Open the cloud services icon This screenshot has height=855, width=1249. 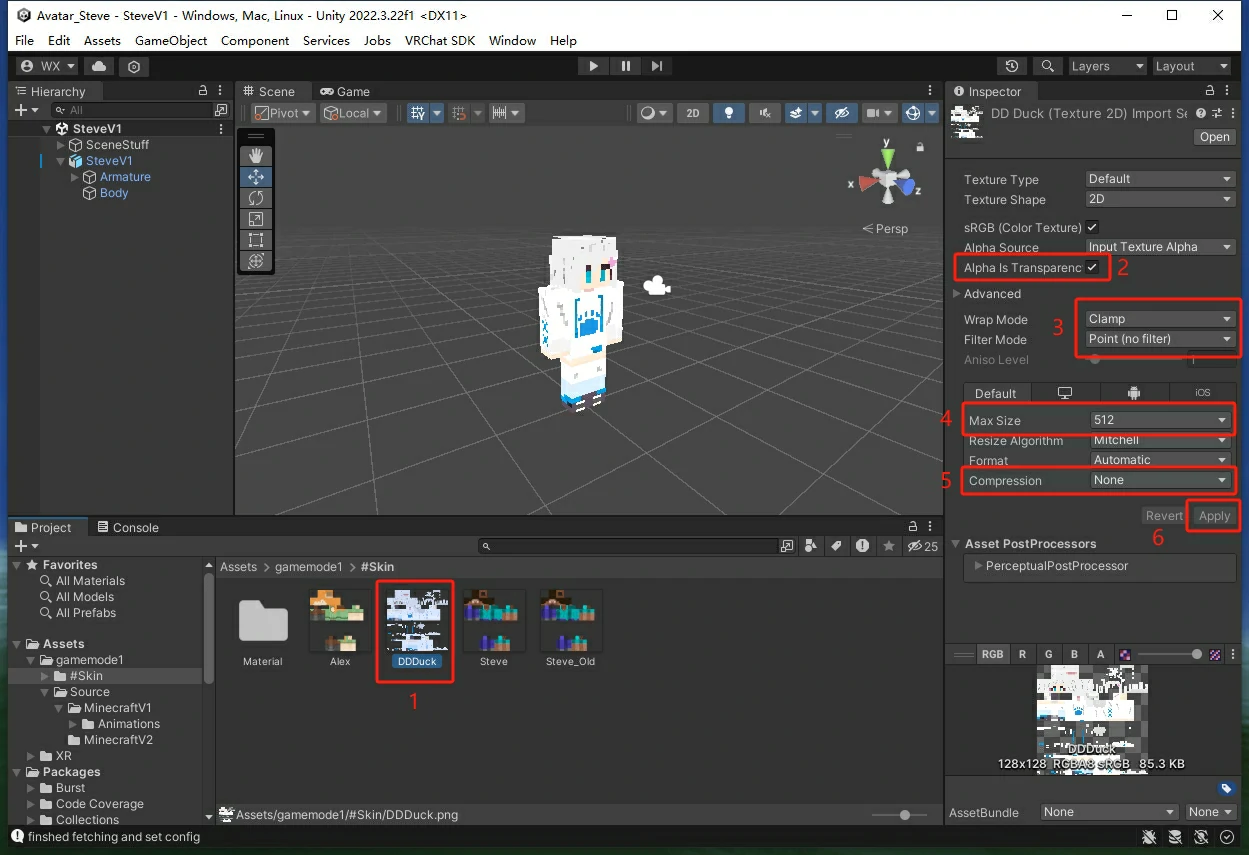(x=98, y=66)
